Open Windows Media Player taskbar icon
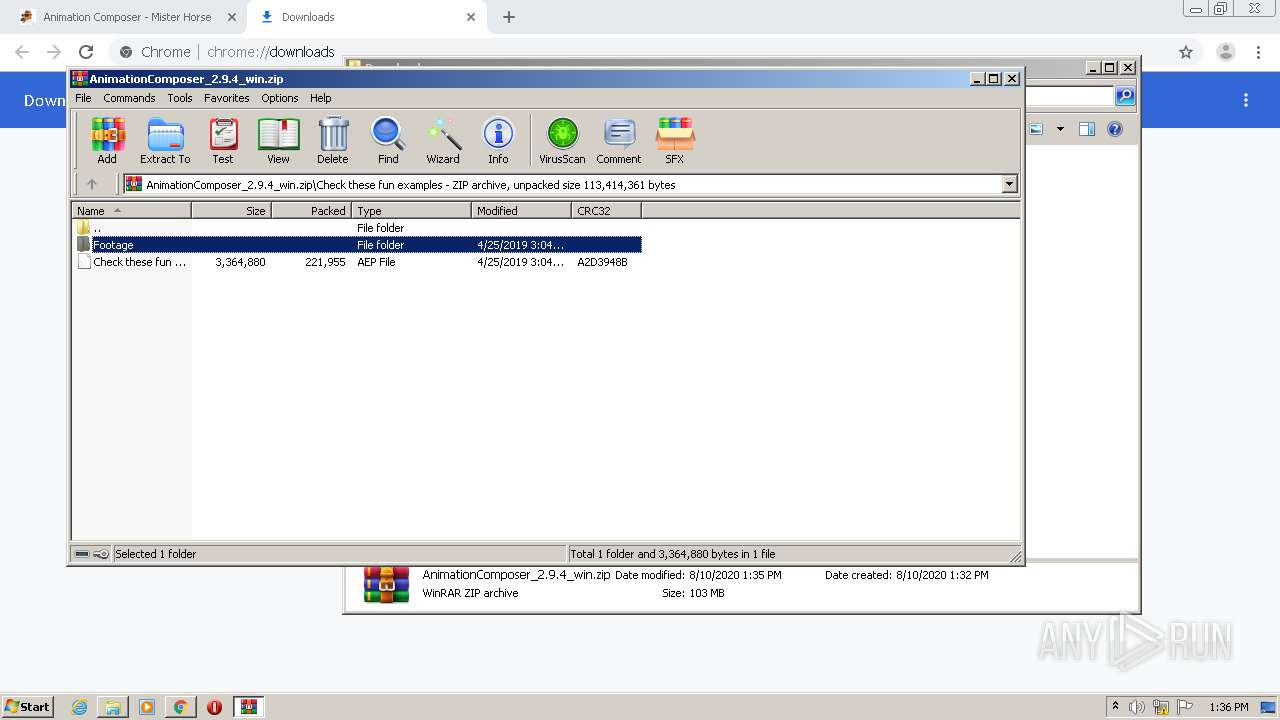 point(147,707)
